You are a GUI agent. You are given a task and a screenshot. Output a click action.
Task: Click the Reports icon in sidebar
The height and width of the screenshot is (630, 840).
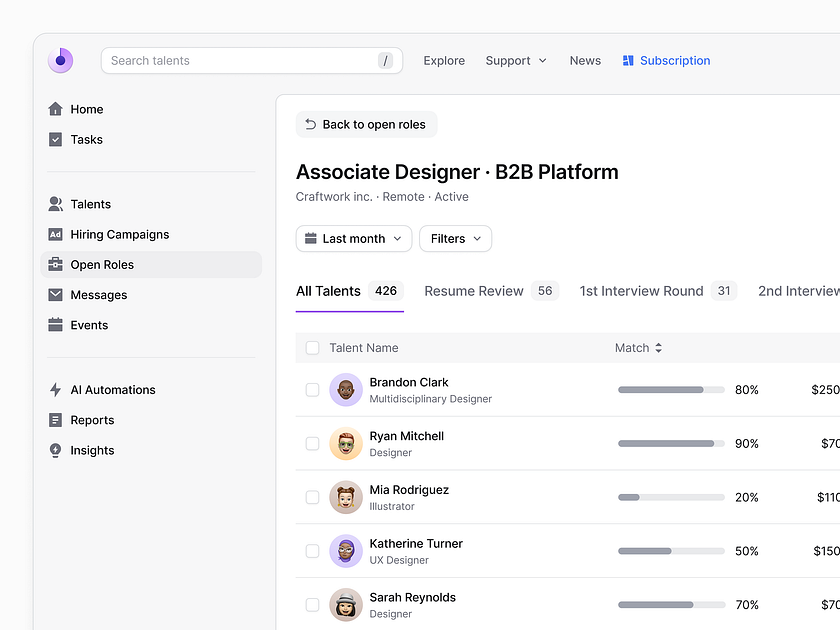click(x=57, y=420)
